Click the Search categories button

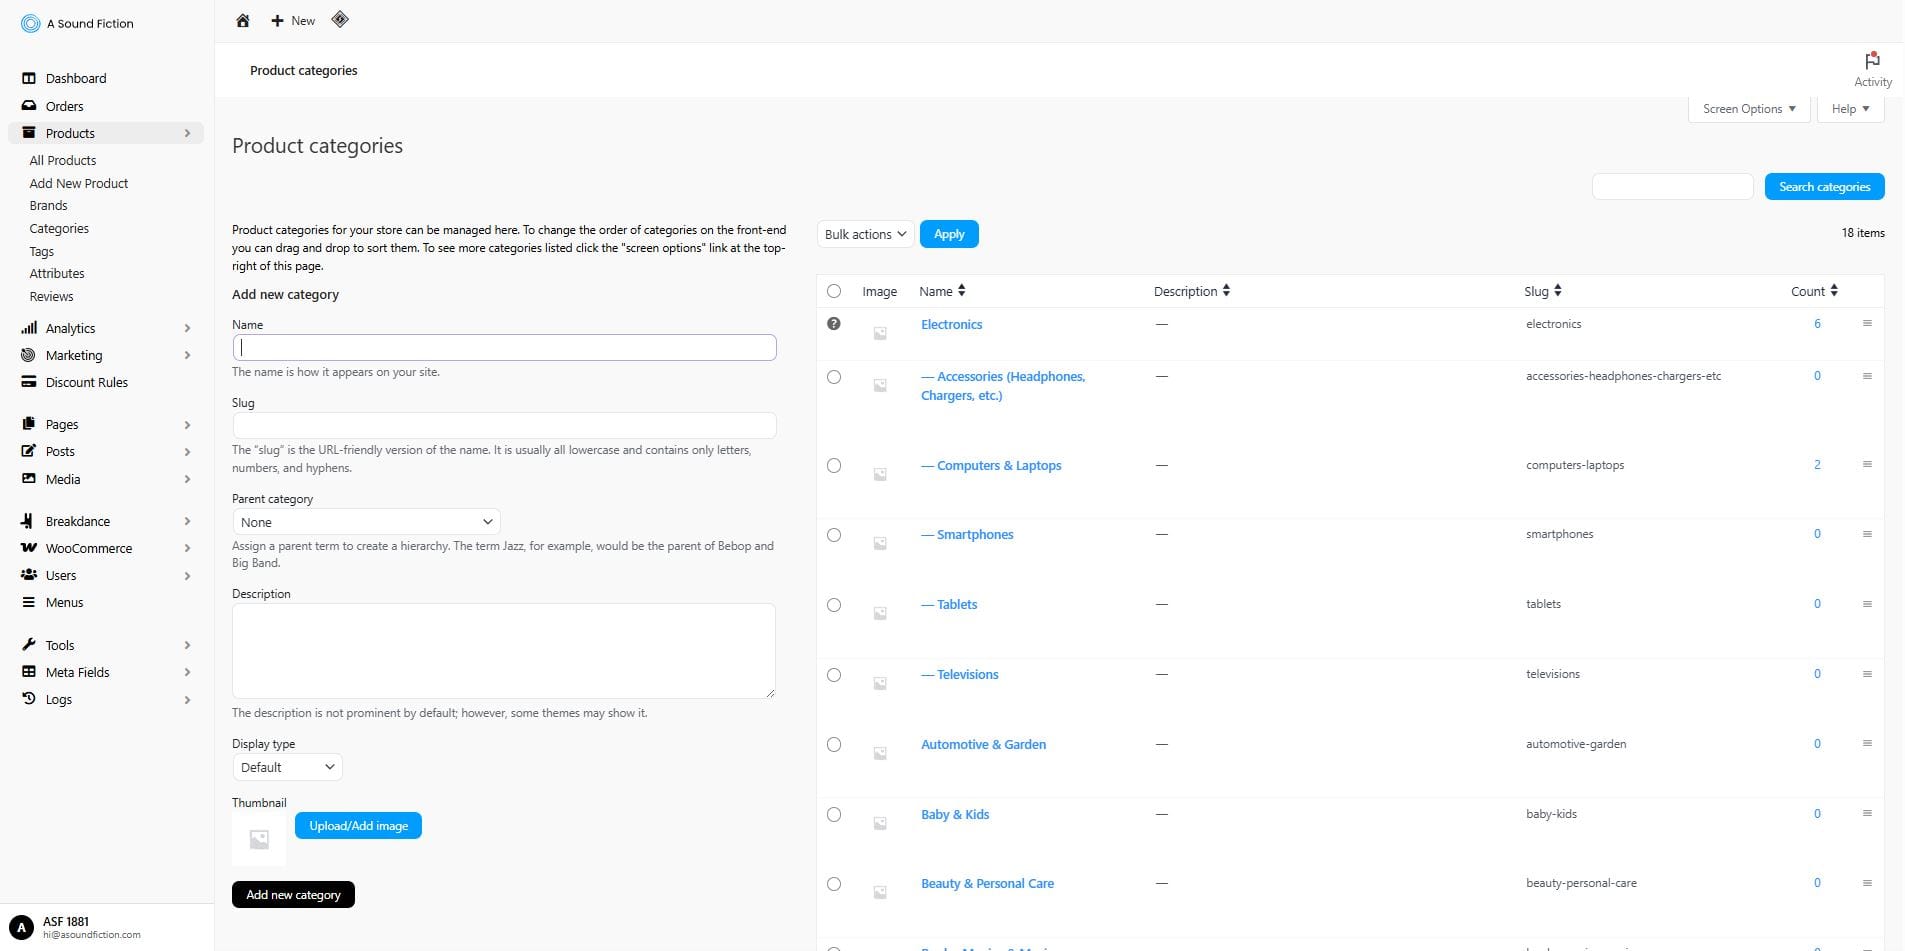pos(1823,186)
